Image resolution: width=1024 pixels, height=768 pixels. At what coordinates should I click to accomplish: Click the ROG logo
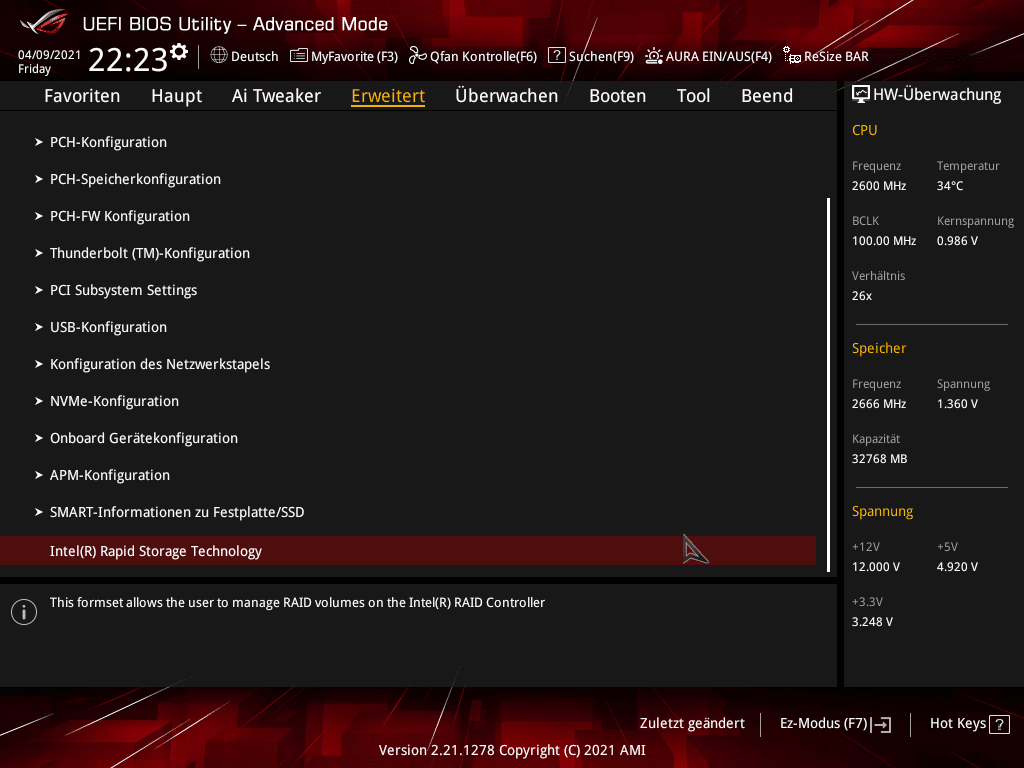(x=44, y=22)
